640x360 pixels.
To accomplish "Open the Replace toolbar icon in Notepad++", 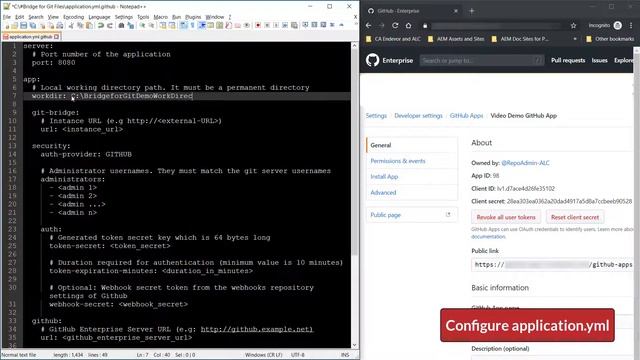I will click(131, 25).
